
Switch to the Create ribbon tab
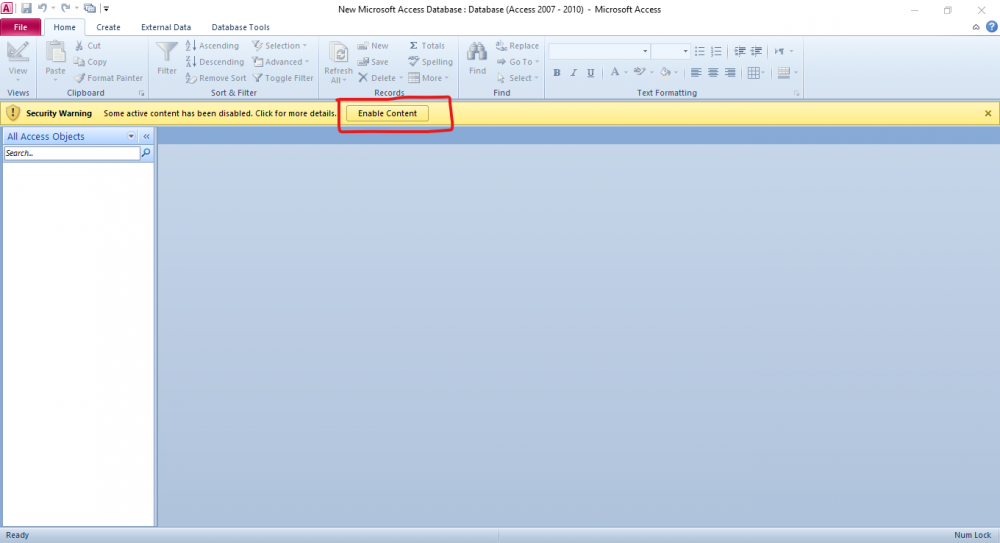108,27
